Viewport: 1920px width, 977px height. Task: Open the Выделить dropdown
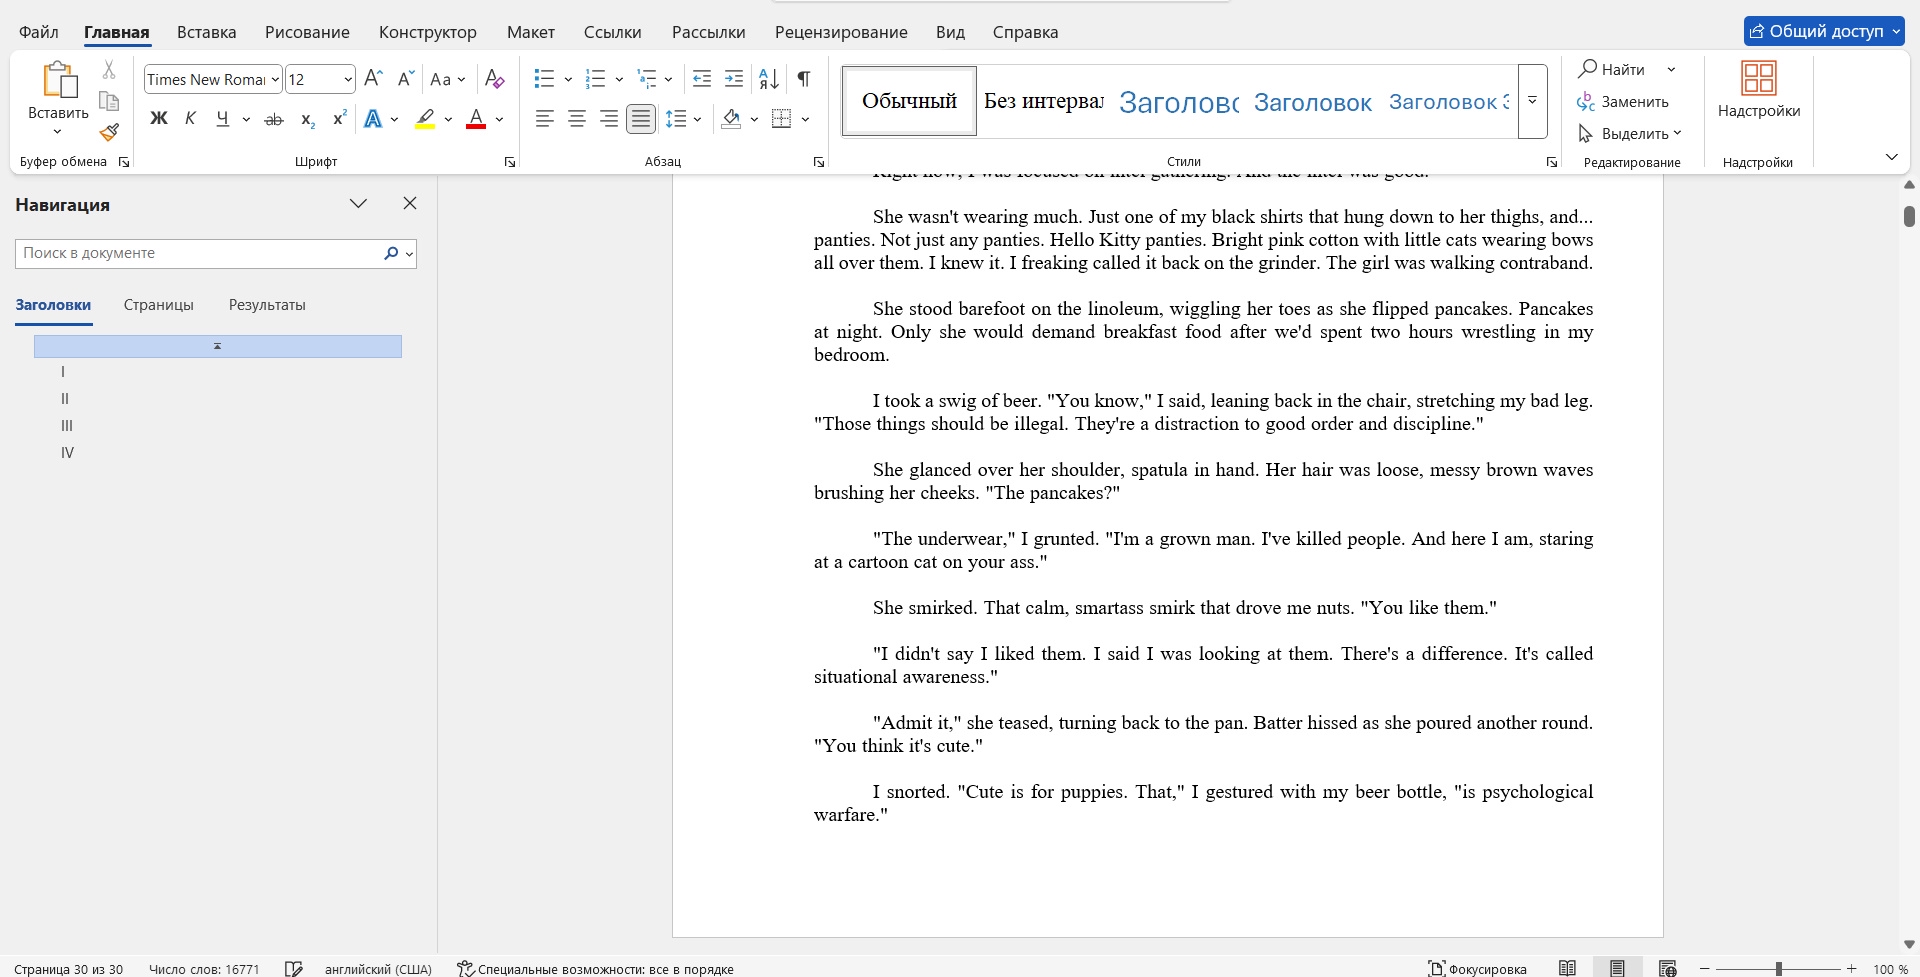click(x=1631, y=133)
